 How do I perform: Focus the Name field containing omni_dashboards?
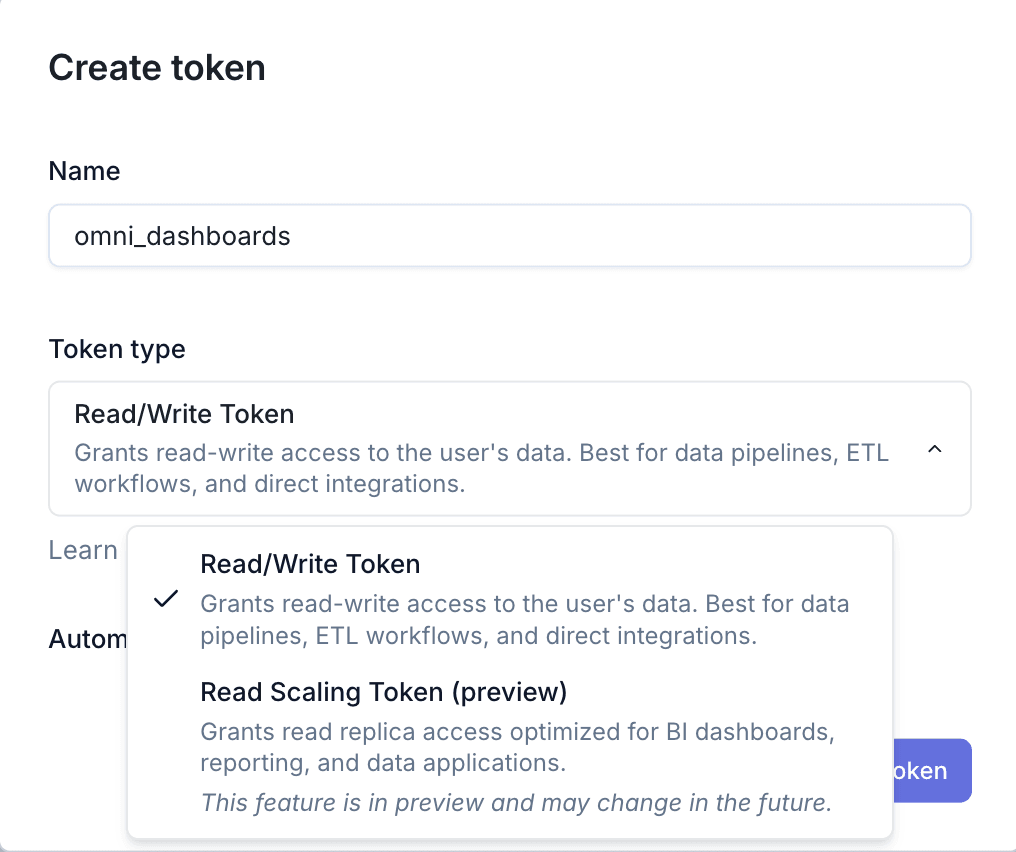pos(510,236)
